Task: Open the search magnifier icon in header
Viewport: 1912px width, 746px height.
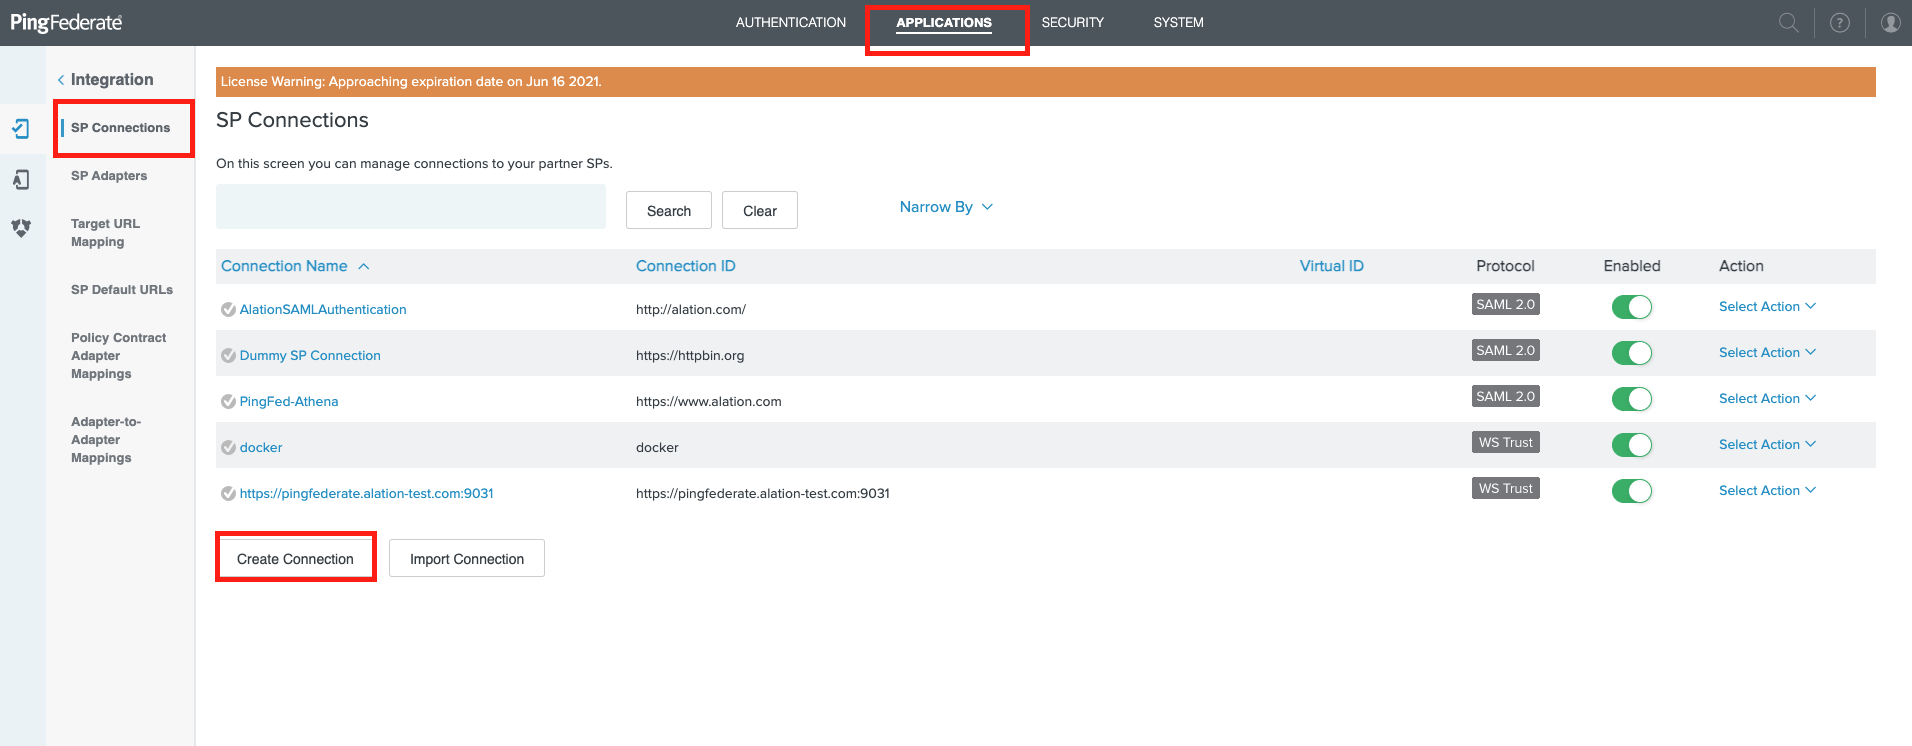Action: pos(1788,22)
